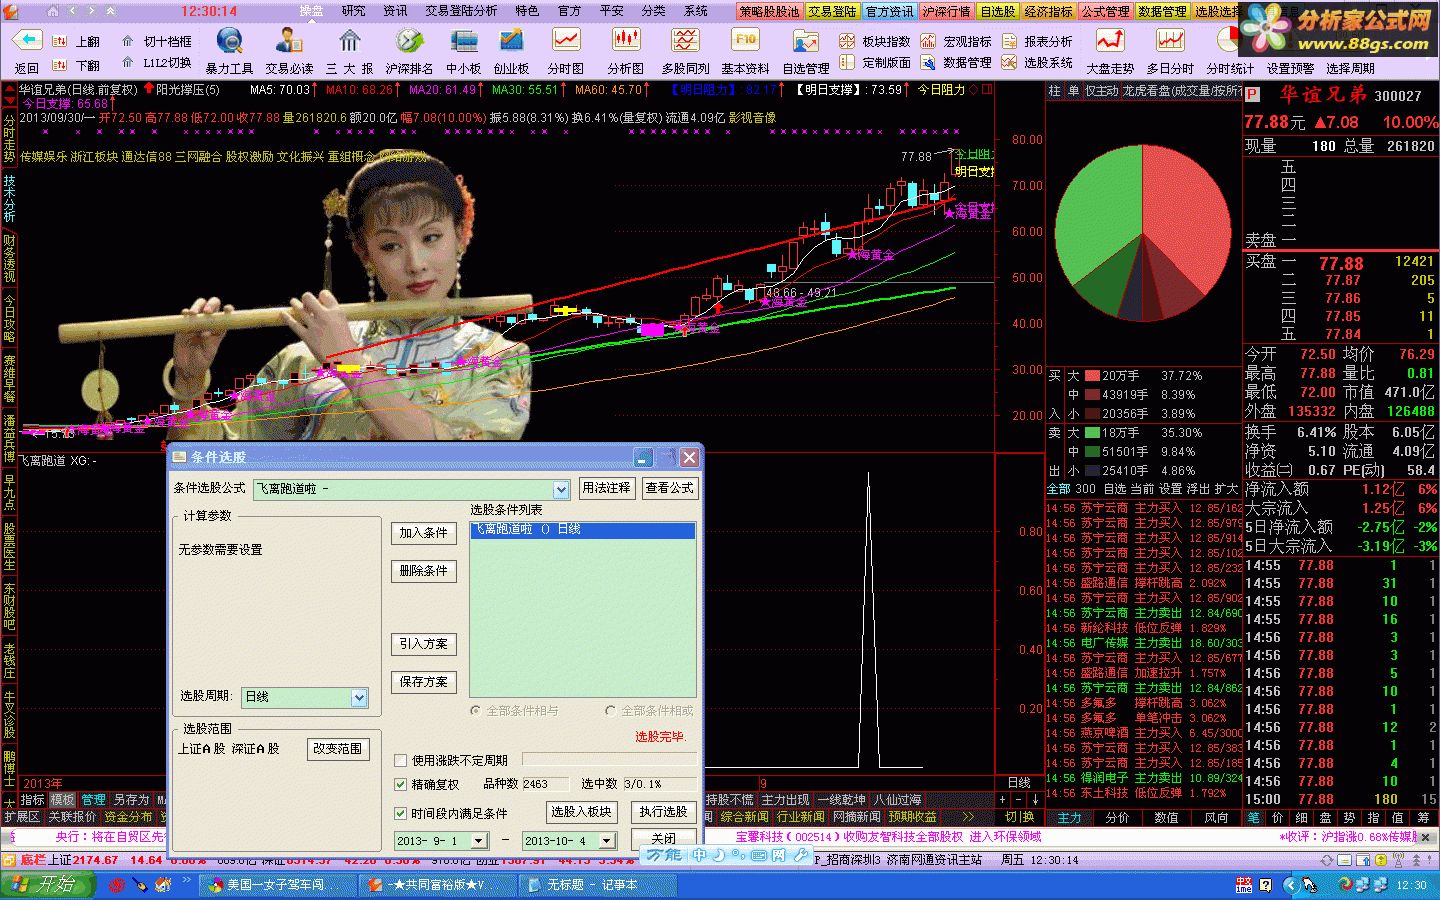Open the 选股系统 toolbar item
Image resolution: width=1440 pixels, height=900 pixels.
pos(1036,62)
